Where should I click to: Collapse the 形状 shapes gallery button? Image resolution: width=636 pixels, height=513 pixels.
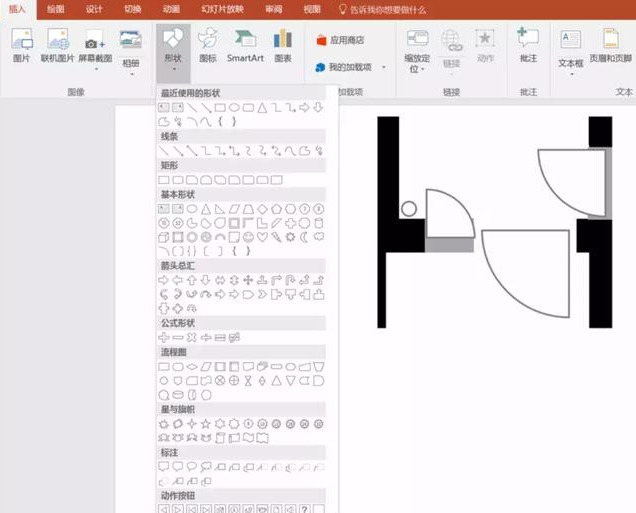[173, 52]
